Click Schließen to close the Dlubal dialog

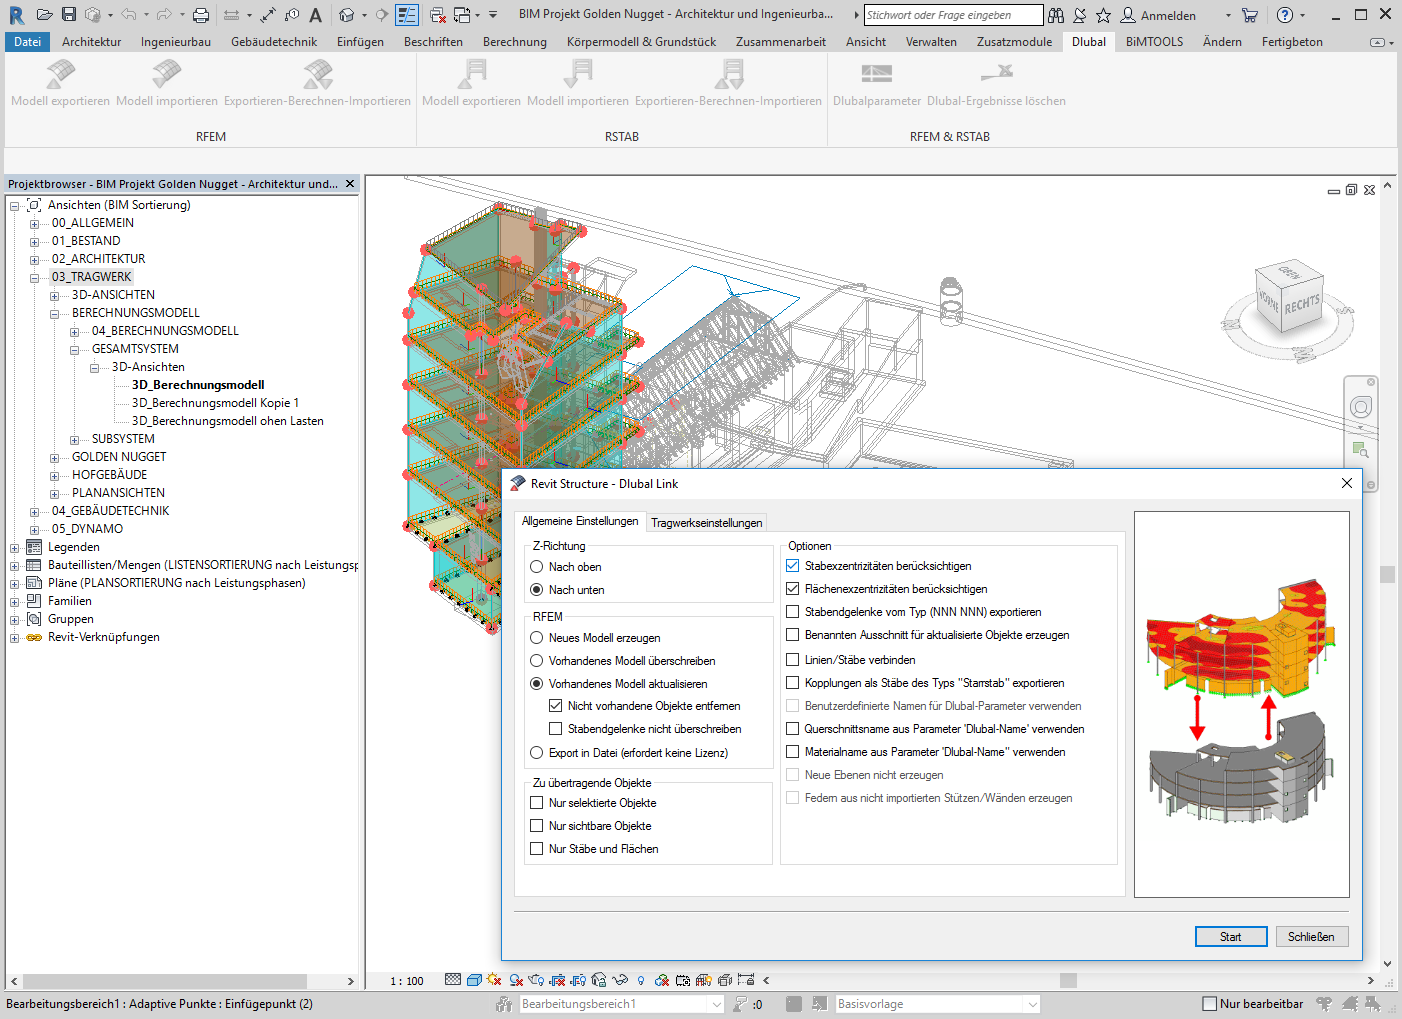1311,936
